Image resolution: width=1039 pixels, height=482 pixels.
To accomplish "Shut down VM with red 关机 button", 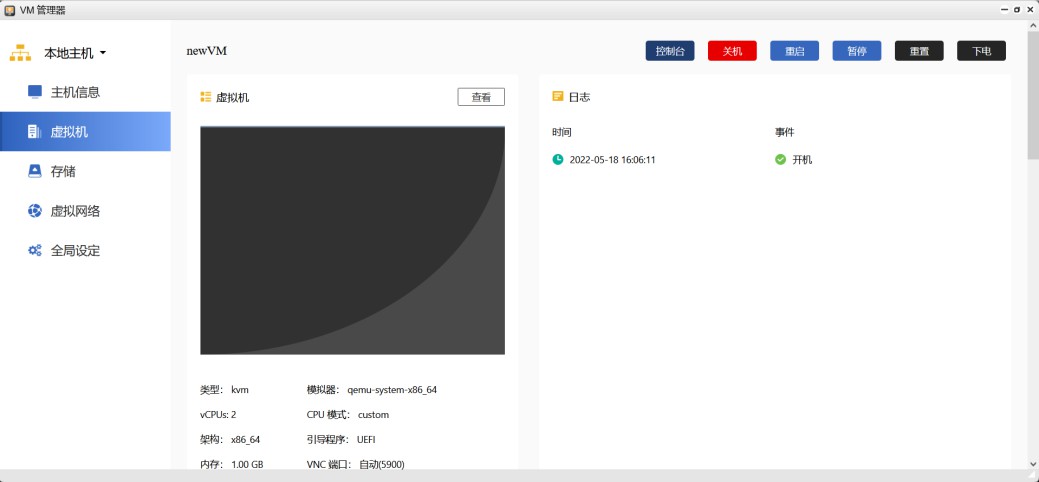I will point(732,51).
